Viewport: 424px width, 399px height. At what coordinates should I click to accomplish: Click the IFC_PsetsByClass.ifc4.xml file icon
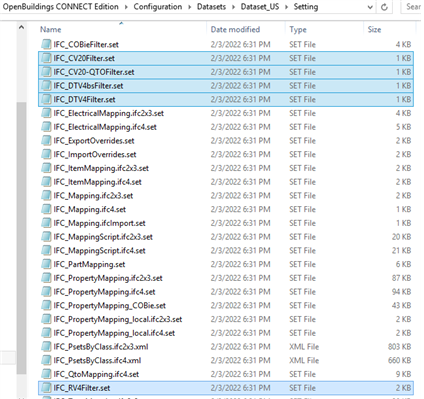tap(46, 360)
